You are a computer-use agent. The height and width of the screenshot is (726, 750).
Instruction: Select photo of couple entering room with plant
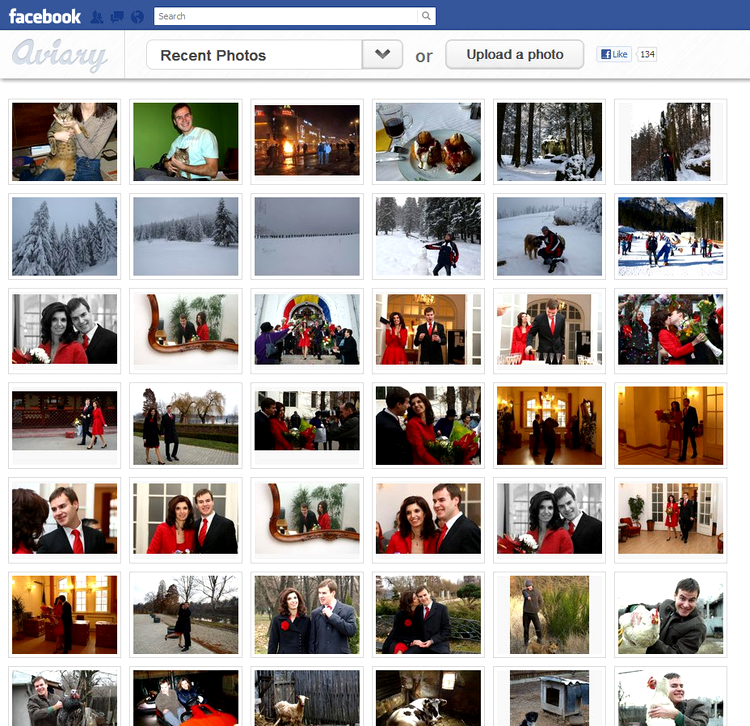pyautogui.click(x=671, y=520)
